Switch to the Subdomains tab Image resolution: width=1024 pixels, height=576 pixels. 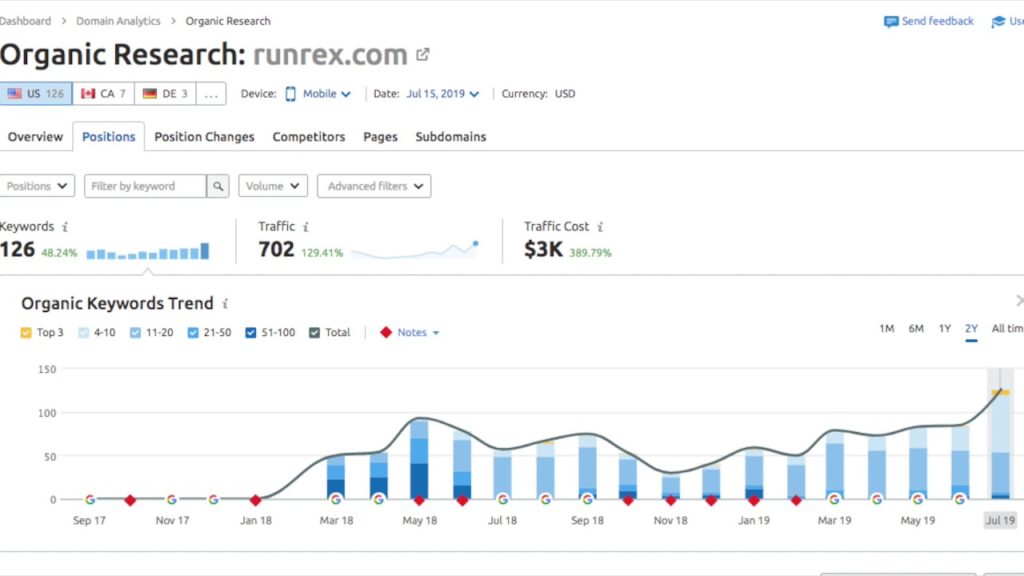[x=451, y=136]
